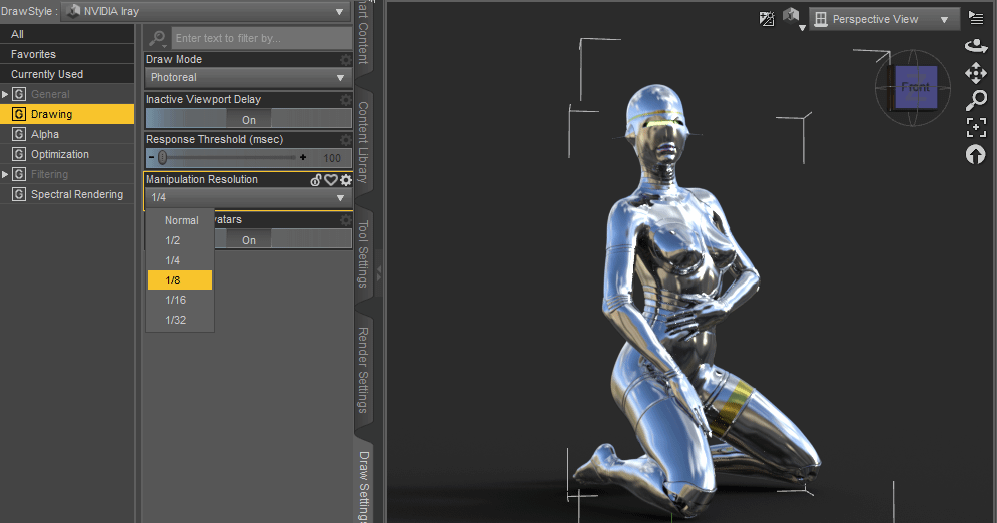Open the Draw Mode gear settings

[345, 59]
